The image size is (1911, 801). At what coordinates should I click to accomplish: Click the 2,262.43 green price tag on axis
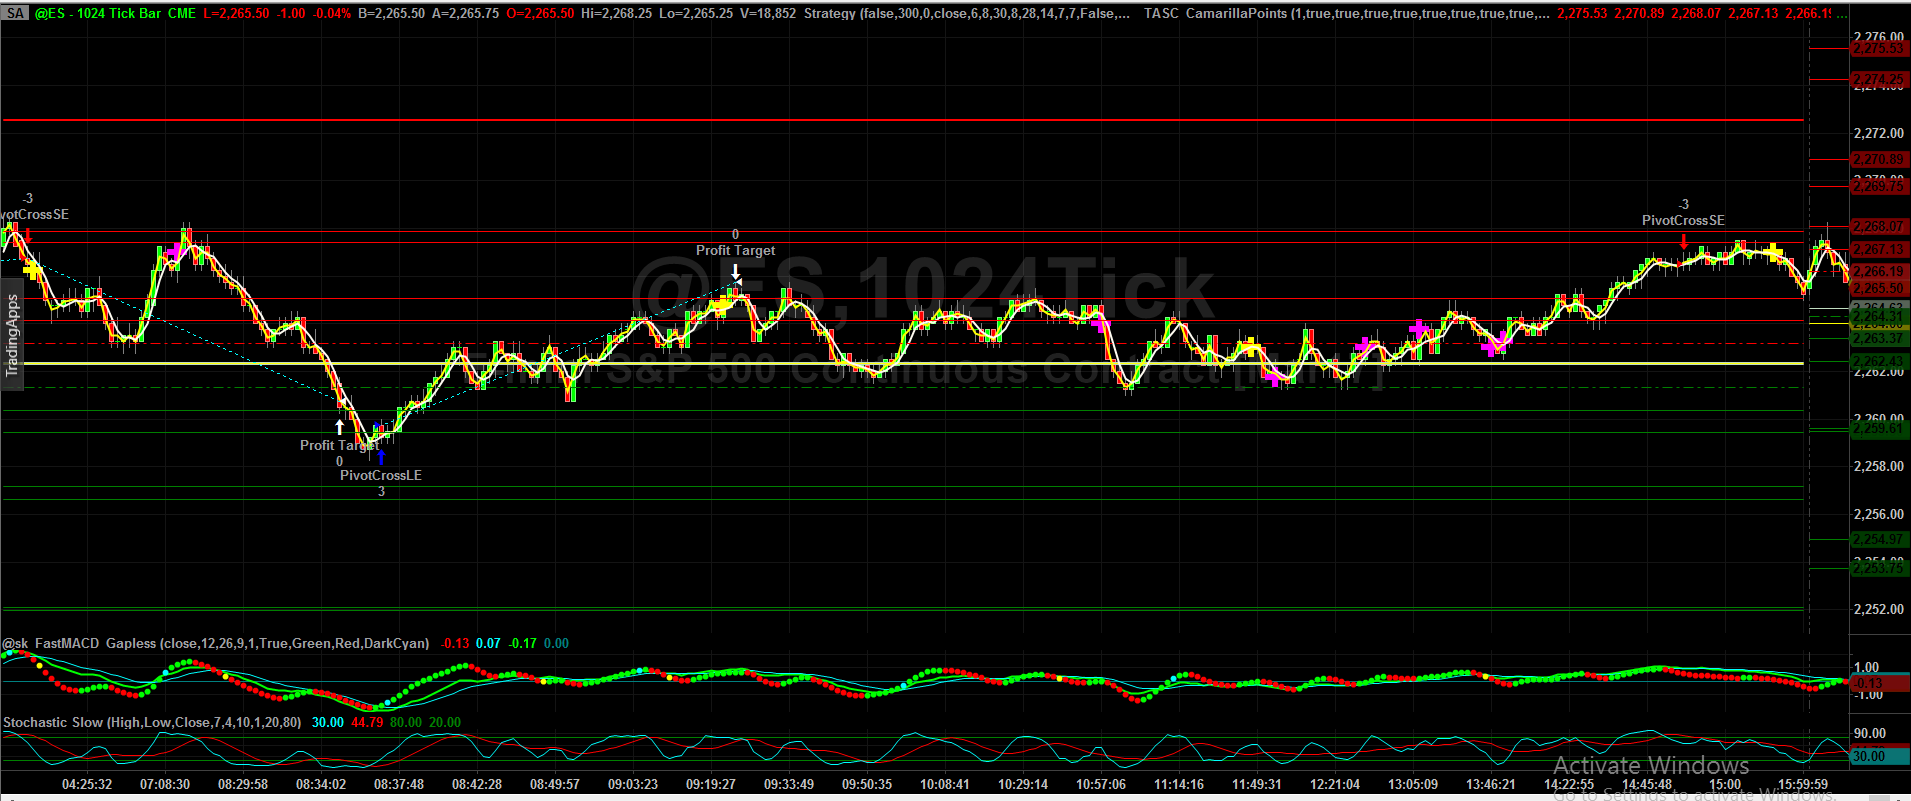(1878, 361)
